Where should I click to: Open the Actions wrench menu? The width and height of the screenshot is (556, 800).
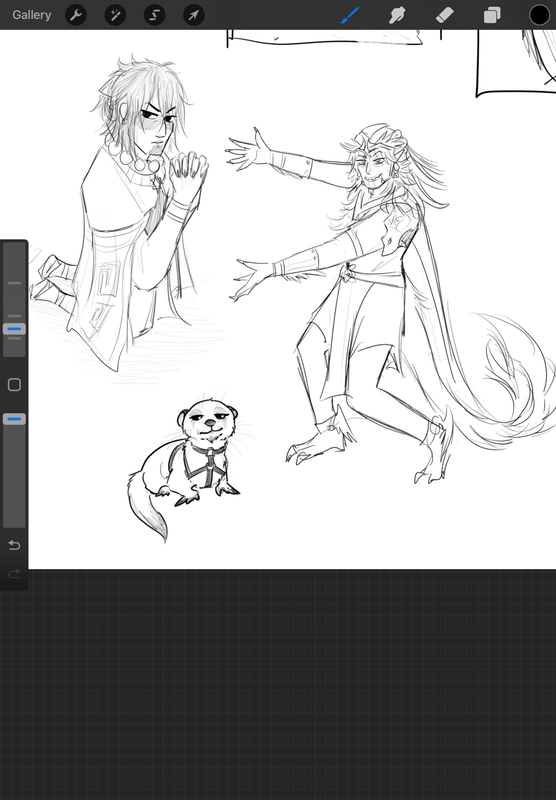click(76, 15)
